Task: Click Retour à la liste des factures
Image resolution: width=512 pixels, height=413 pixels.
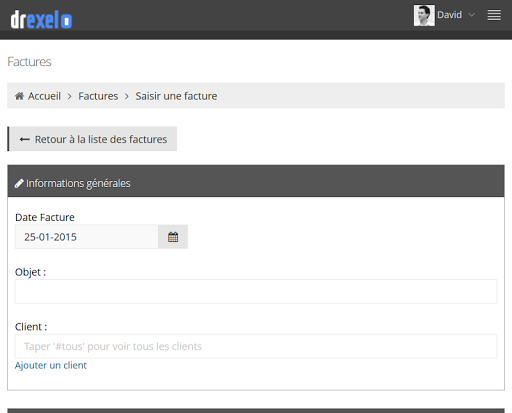Action: pos(92,139)
